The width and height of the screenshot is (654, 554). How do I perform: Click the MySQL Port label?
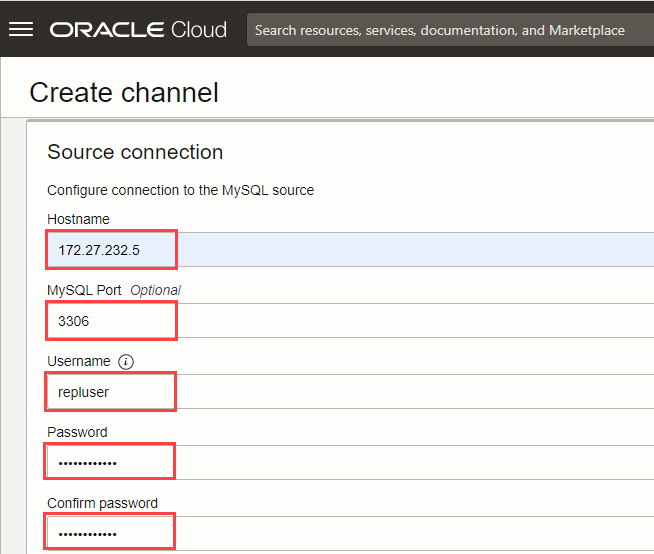coord(84,290)
